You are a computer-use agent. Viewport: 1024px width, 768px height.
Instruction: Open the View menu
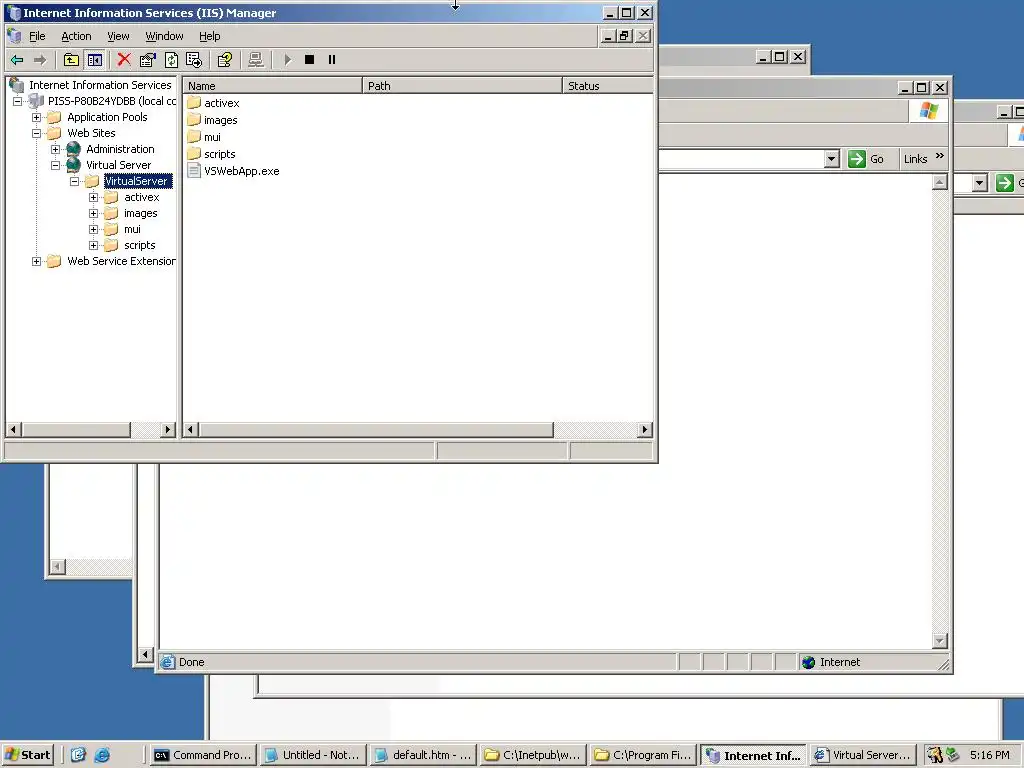(x=118, y=37)
